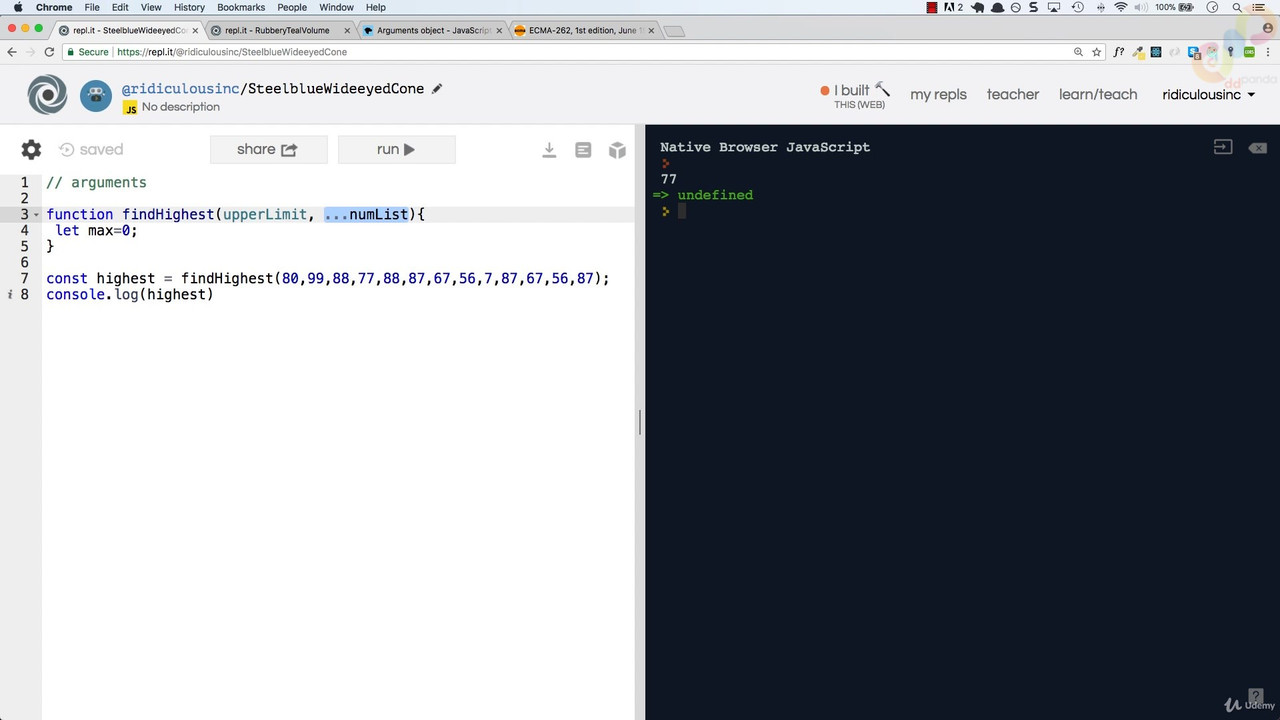The height and width of the screenshot is (720, 1280).
Task: Click the '77' console output
Action: pyautogui.click(x=669, y=179)
